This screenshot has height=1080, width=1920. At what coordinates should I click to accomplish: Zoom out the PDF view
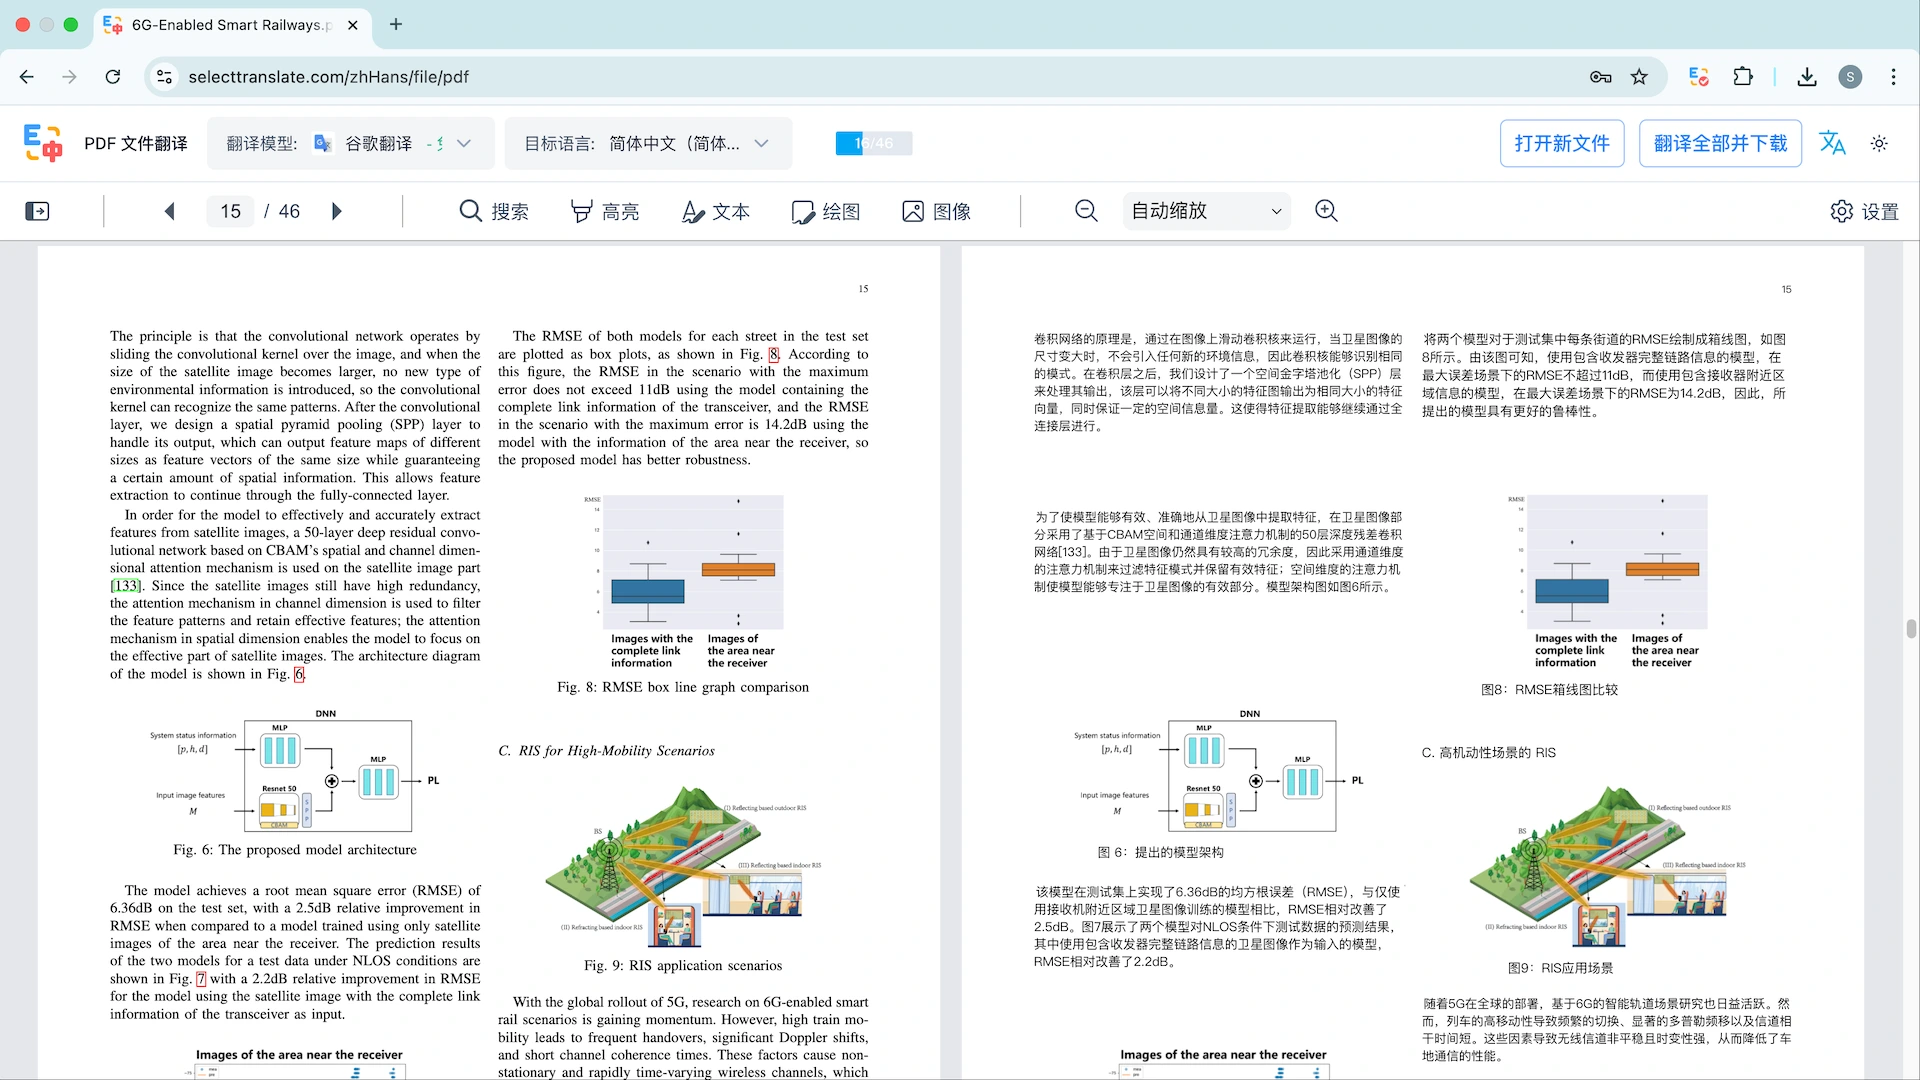point(1086,211)
